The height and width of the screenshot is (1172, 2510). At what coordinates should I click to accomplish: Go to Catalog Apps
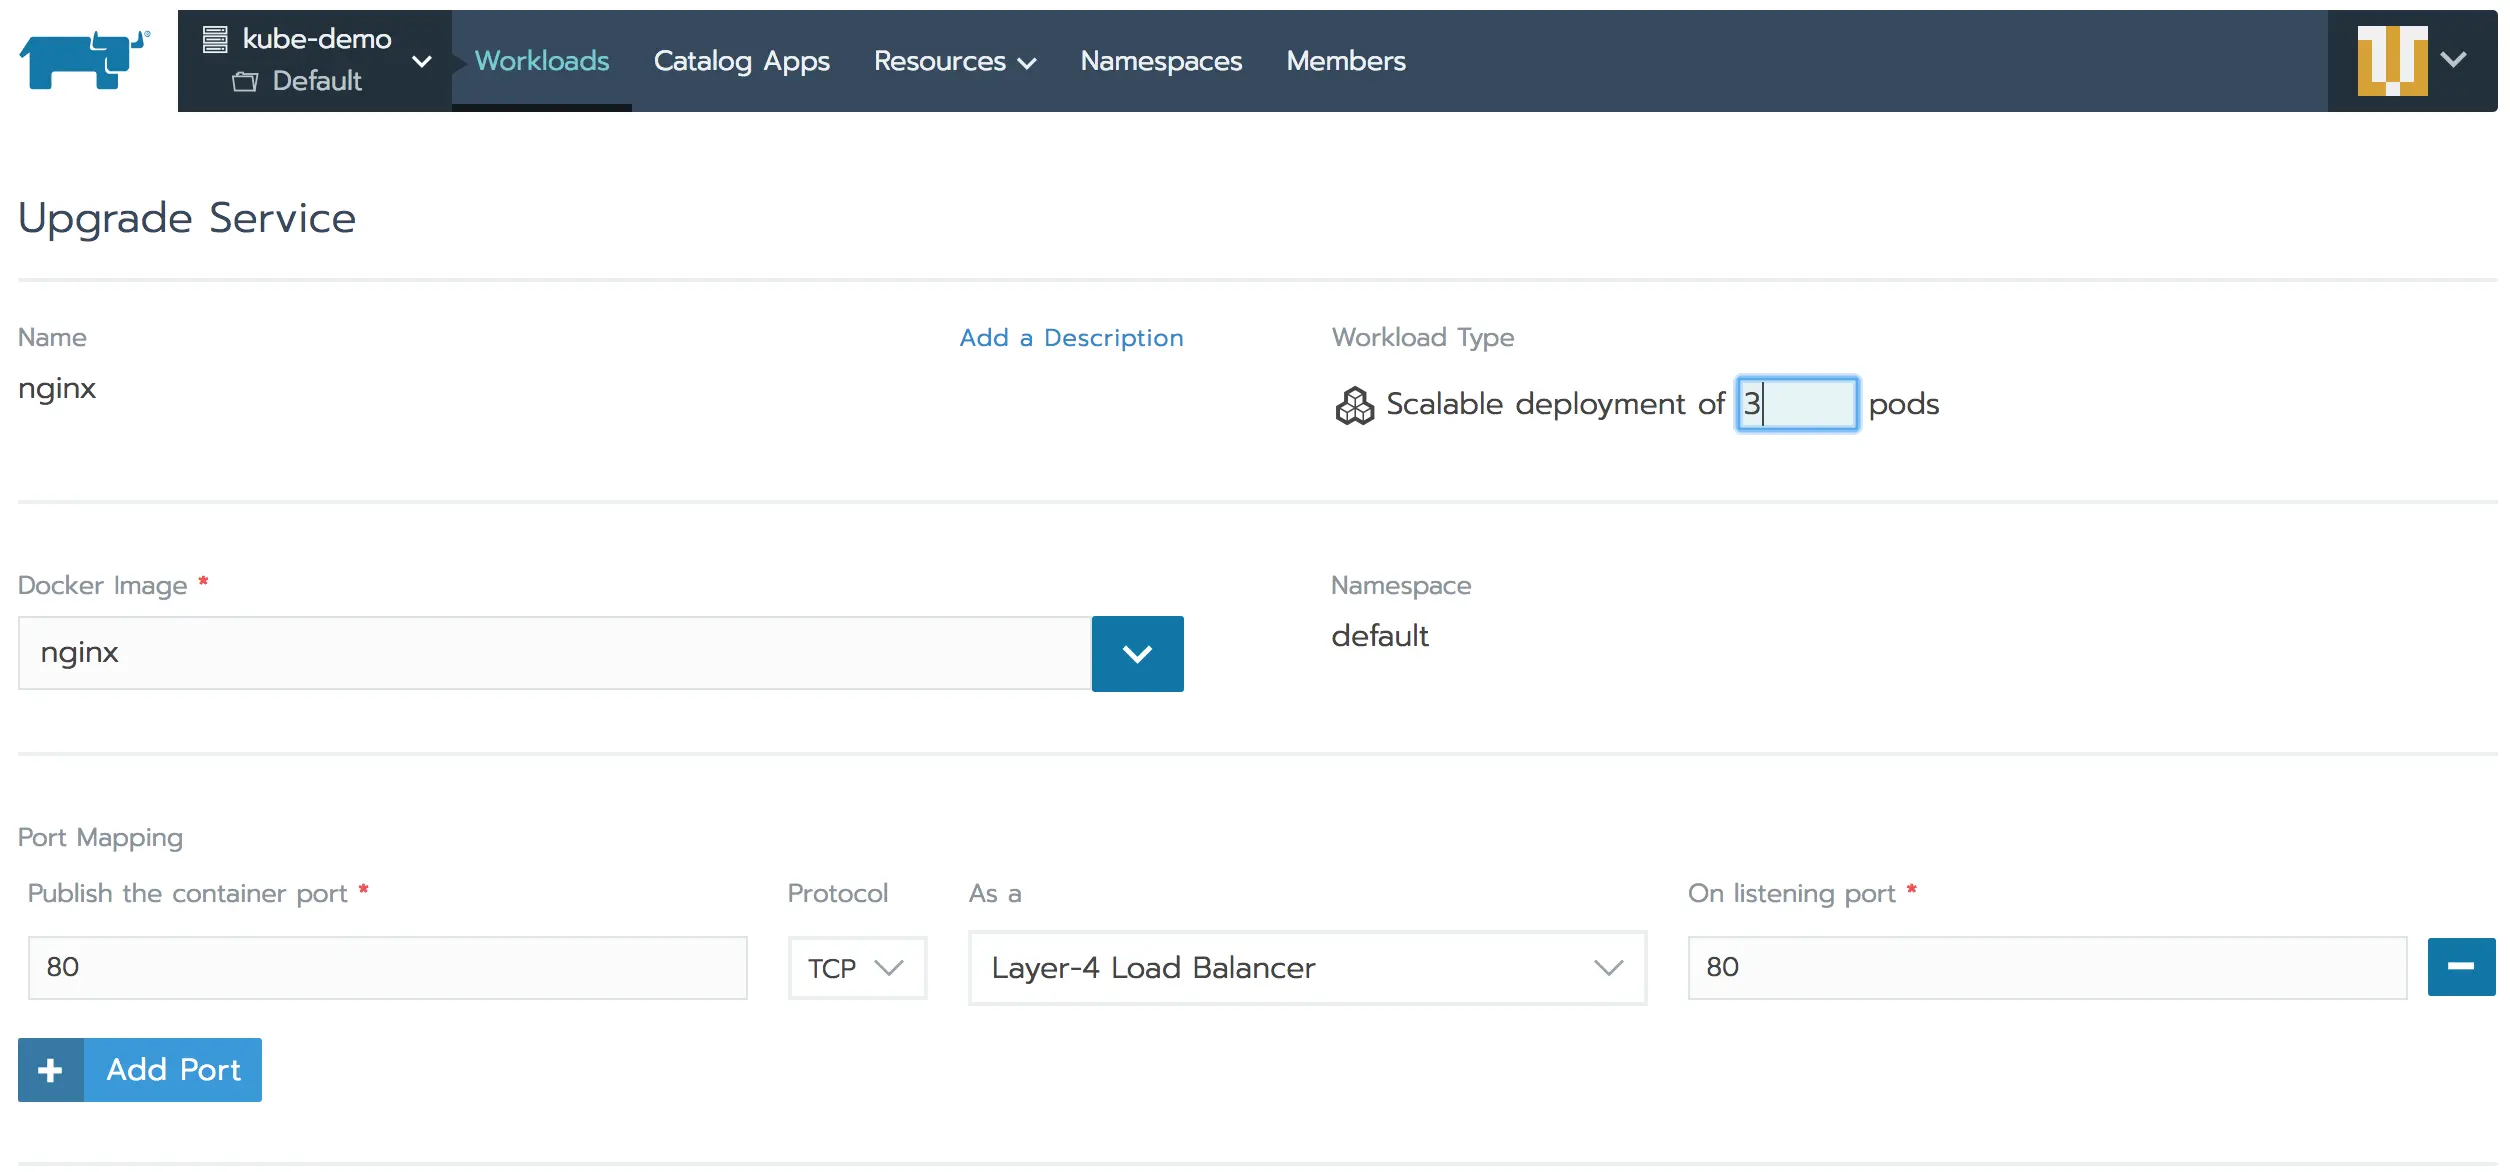tap(741, 61)
